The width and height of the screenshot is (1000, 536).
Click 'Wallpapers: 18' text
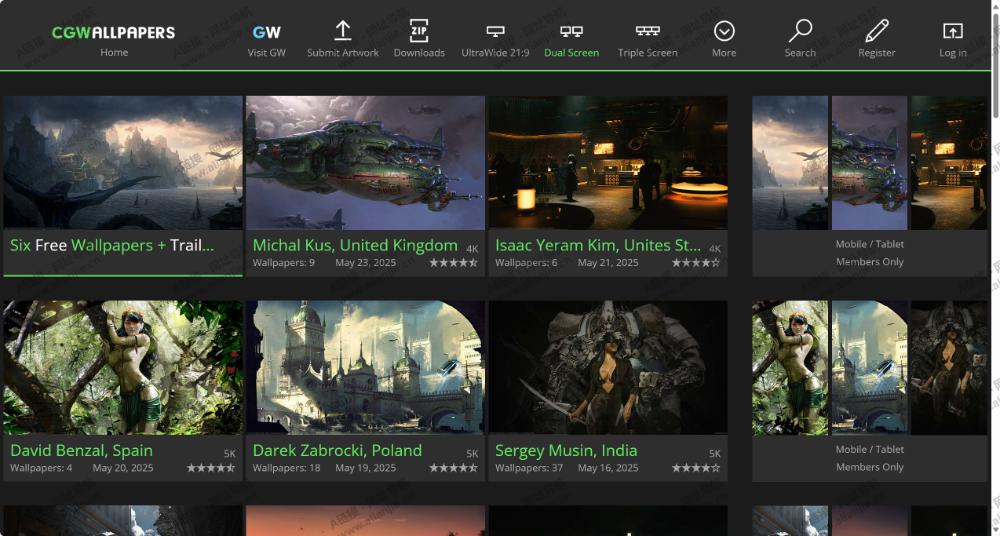click(x=286, y=468)
